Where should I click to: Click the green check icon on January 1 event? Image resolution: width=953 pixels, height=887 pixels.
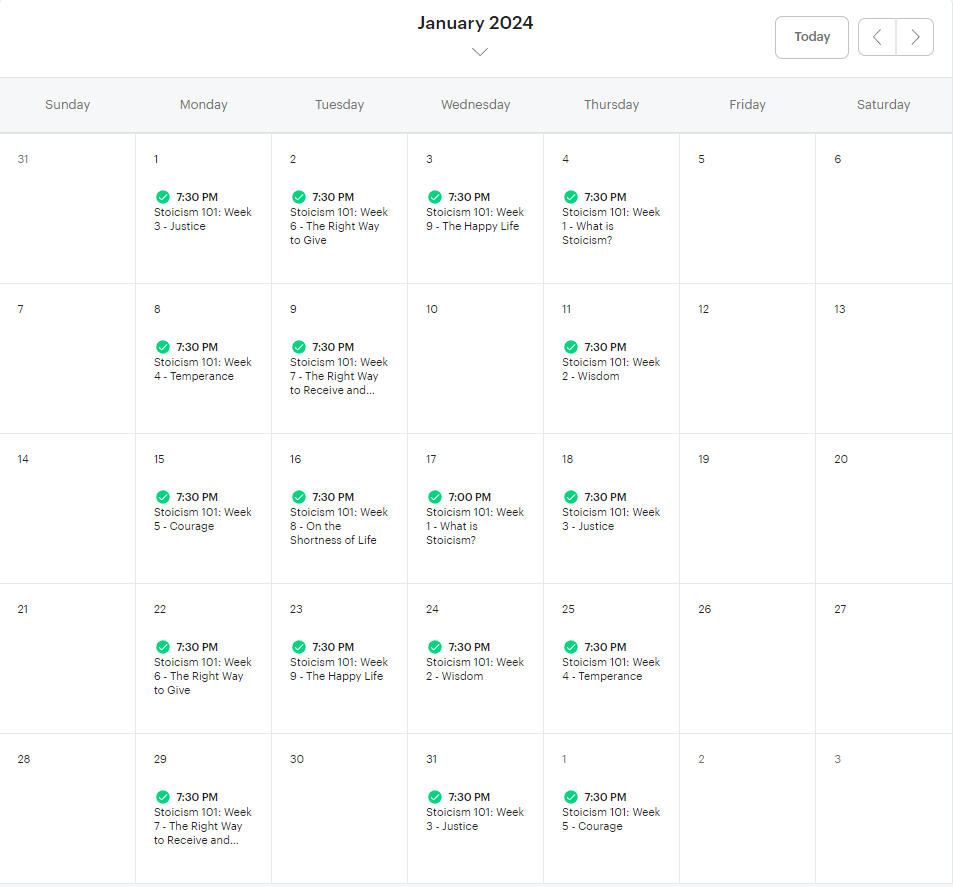pos(163,197)
